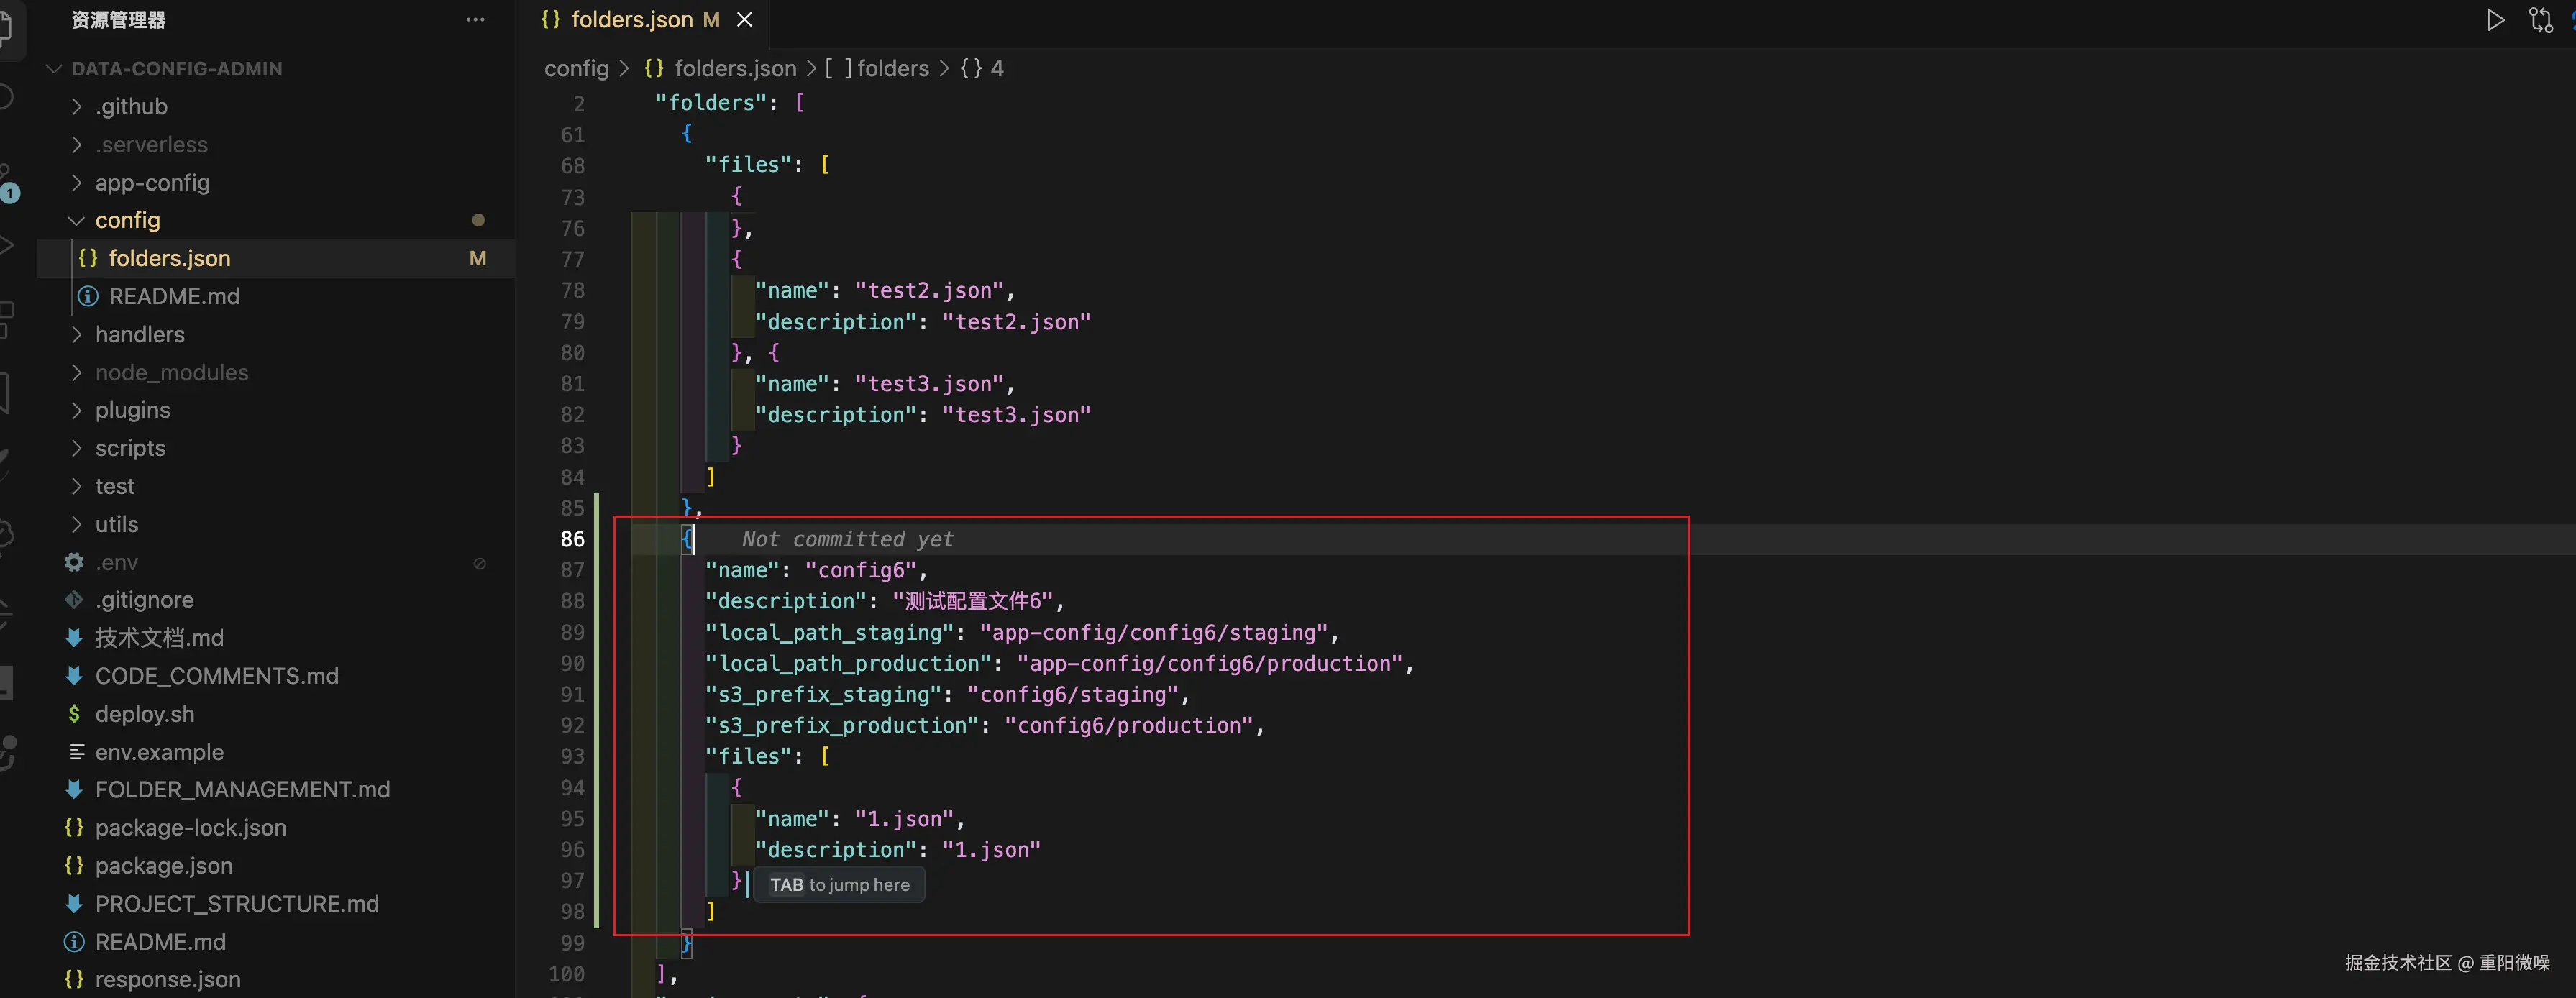Close the folders.json editor tab
The image size is (2576, 998).
pos(745,20)
